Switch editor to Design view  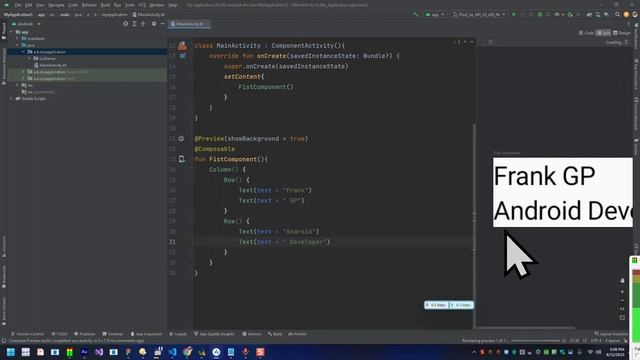[622, 33]
